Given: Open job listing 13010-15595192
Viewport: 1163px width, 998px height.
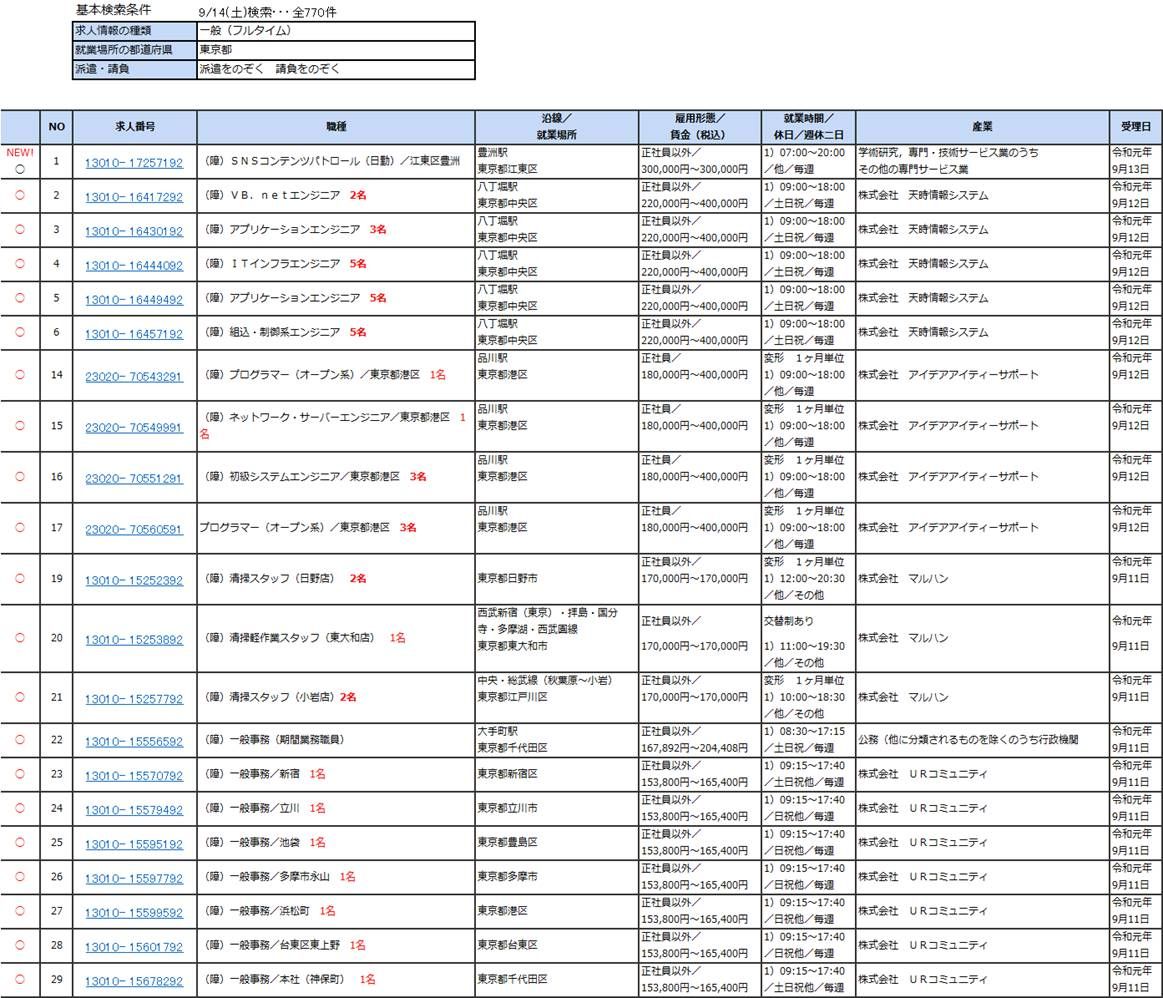Looking at the screenshot, I should coord(134,844).
